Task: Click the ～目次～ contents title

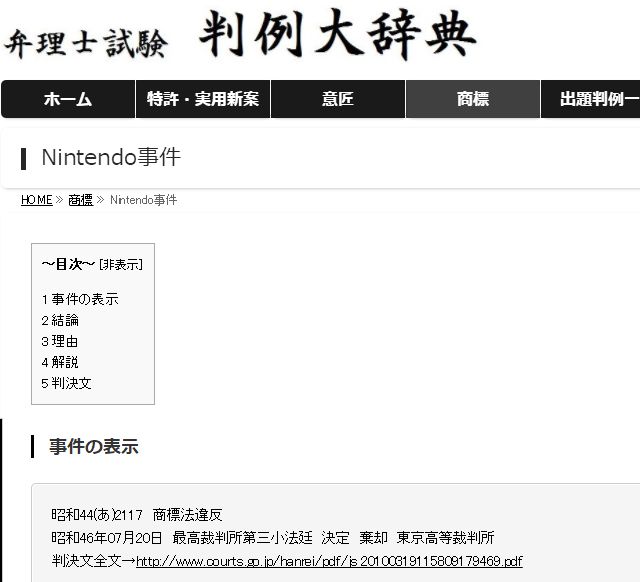Action: pos(68,264)
